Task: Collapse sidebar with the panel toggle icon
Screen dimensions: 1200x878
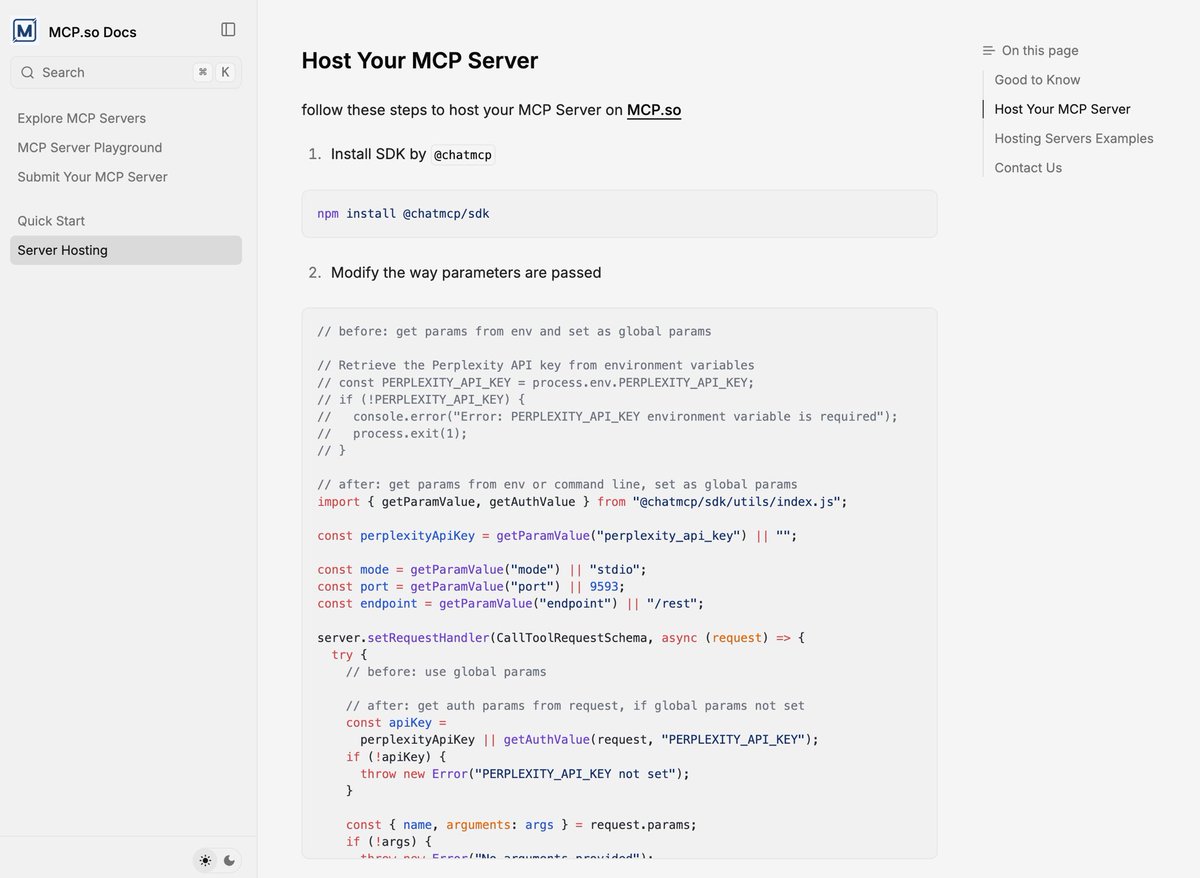Action: [228, 30]
